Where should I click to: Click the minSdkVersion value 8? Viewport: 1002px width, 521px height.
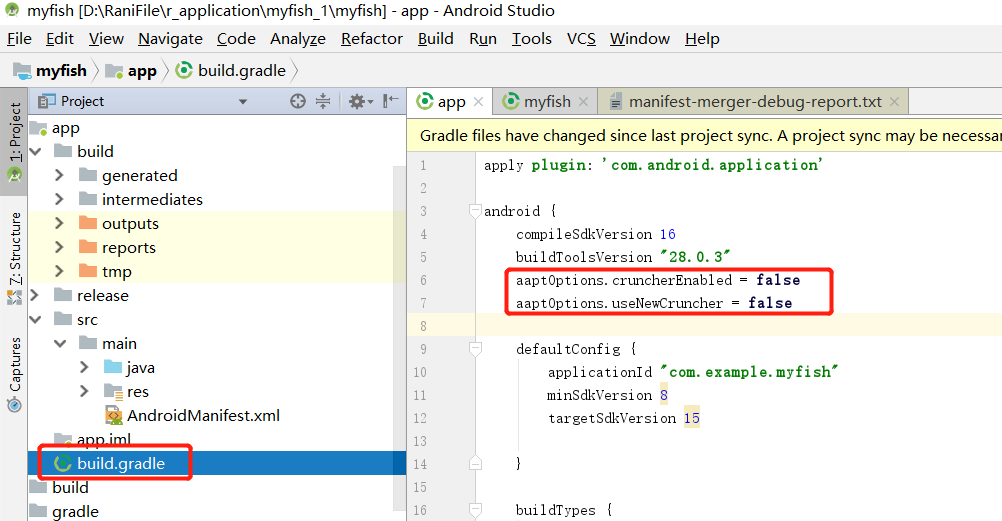coord(664,395)
